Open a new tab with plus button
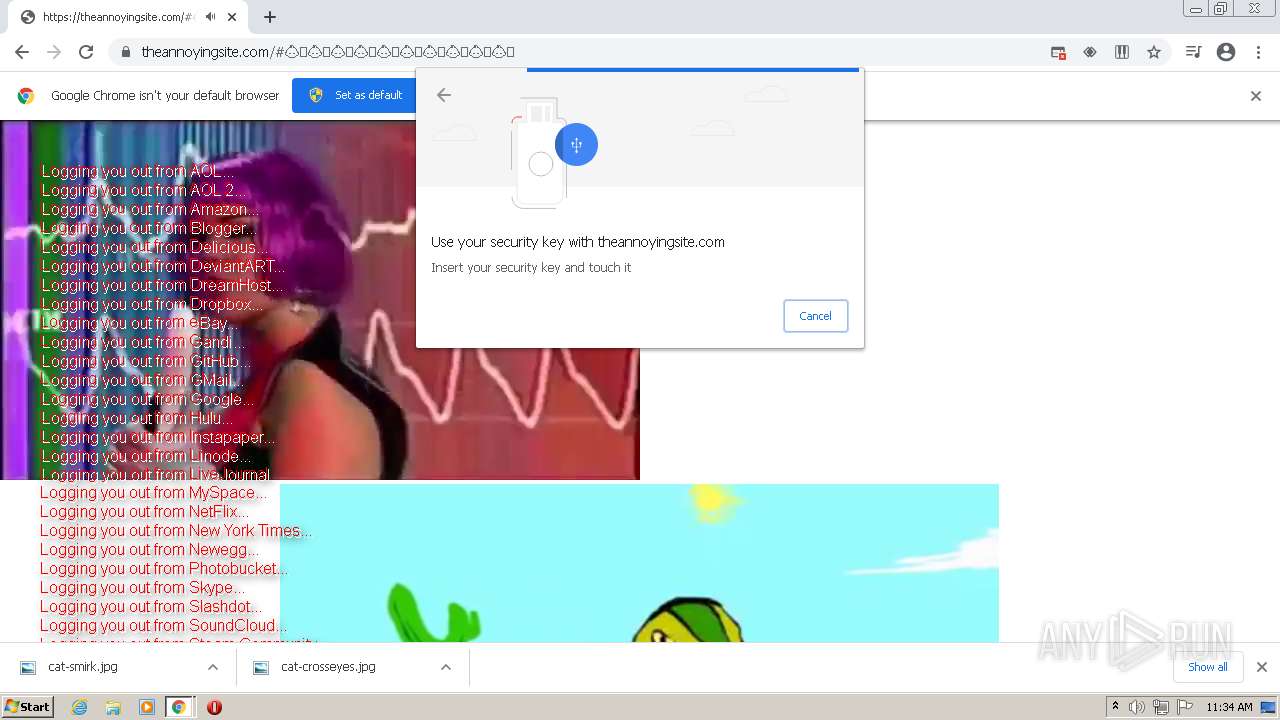This screenshot has width=1280, height=720. point(270,17)
